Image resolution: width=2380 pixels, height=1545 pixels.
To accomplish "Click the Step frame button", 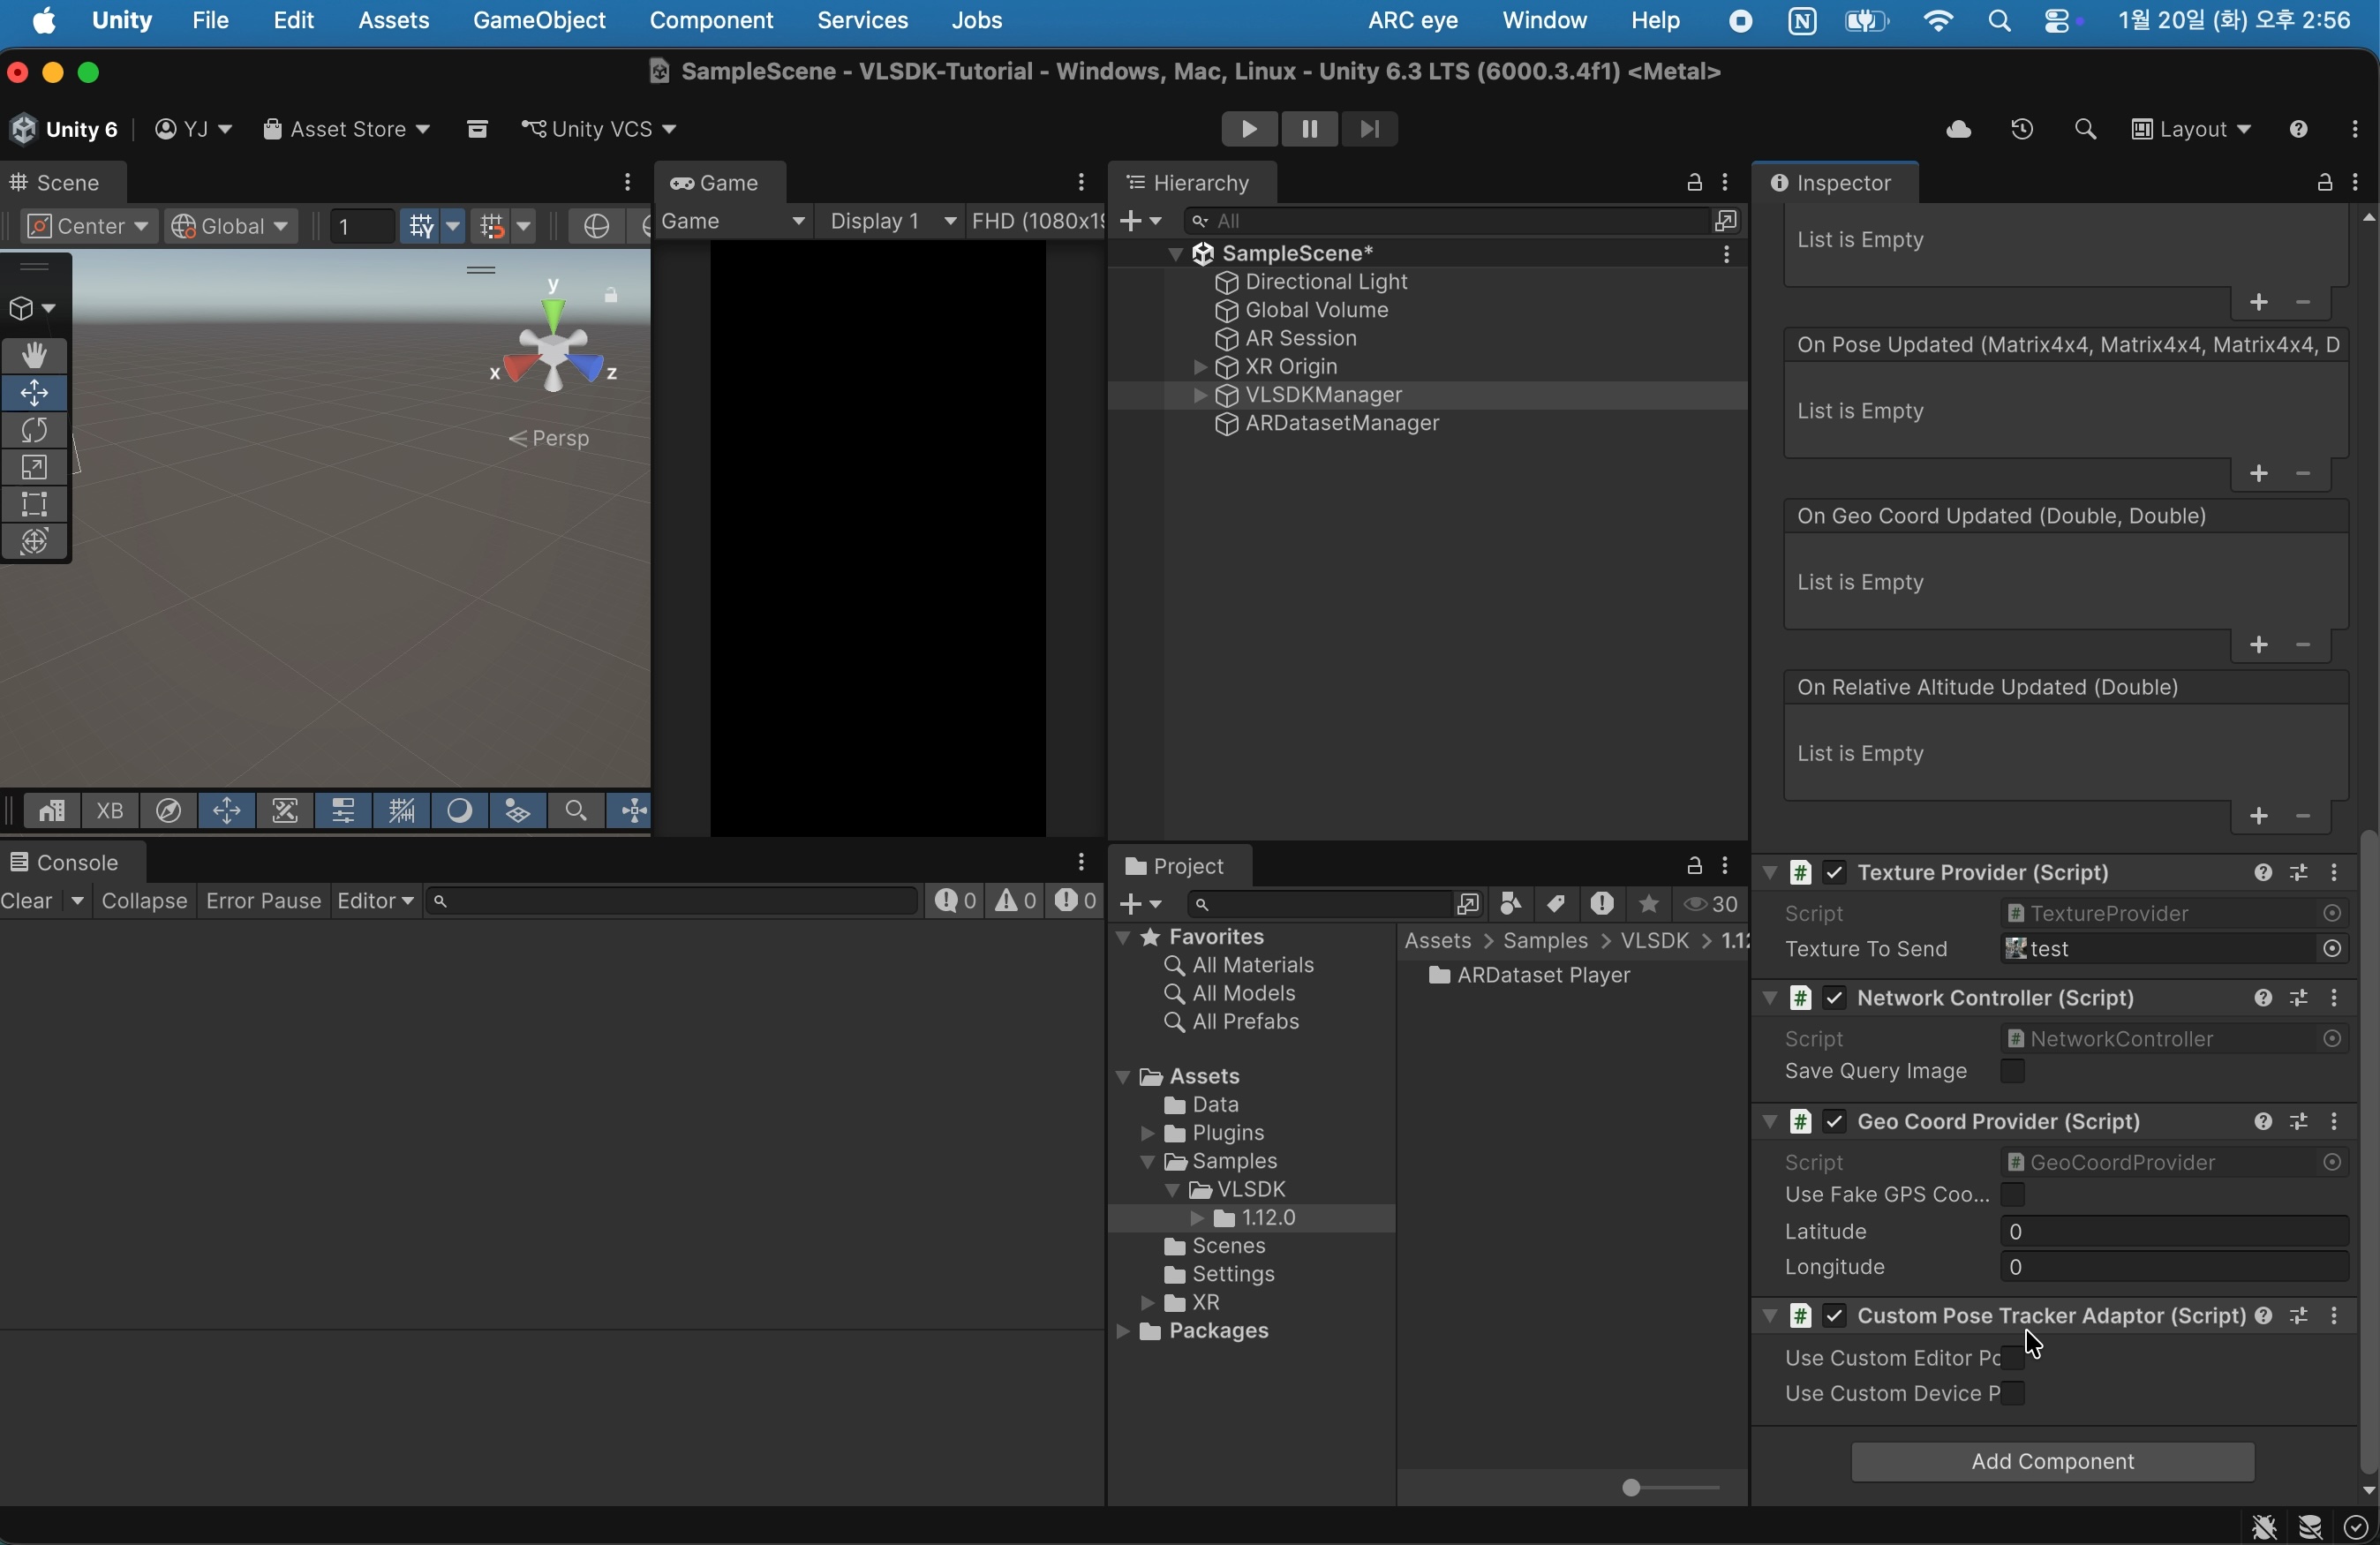I will pos(1369,129).
